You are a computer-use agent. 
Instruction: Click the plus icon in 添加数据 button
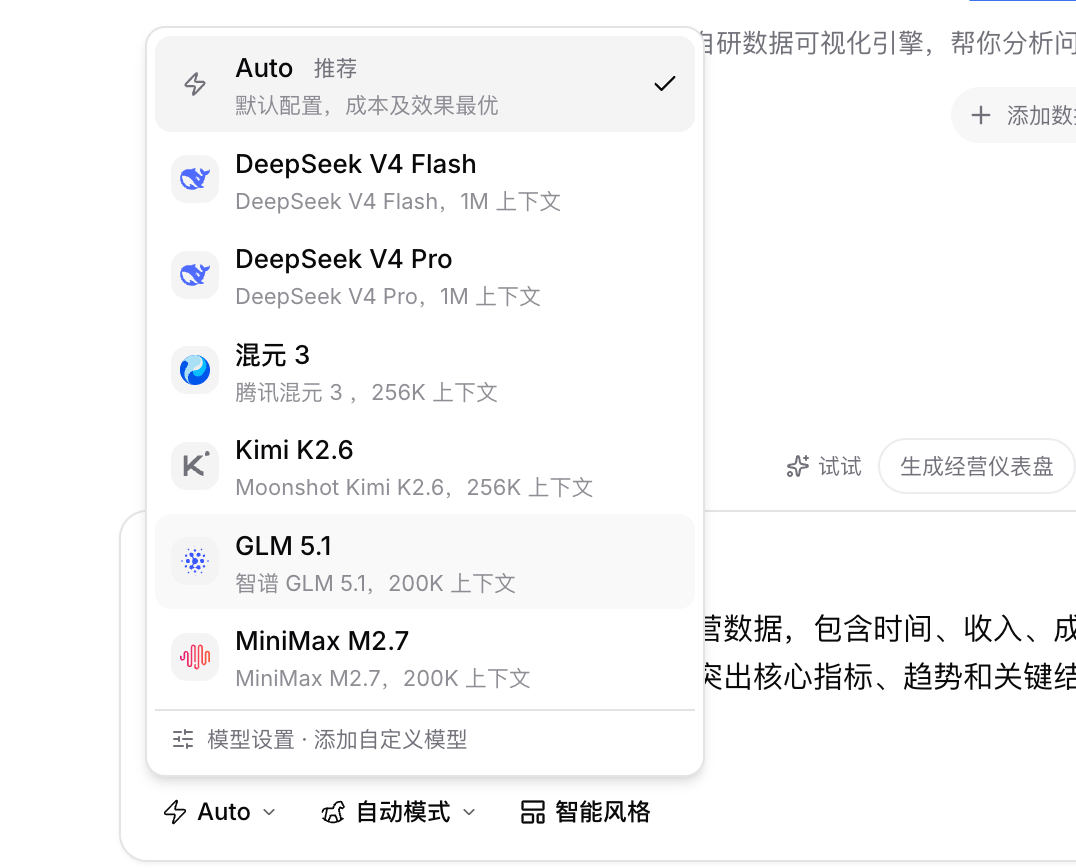(x=981, y=115)
